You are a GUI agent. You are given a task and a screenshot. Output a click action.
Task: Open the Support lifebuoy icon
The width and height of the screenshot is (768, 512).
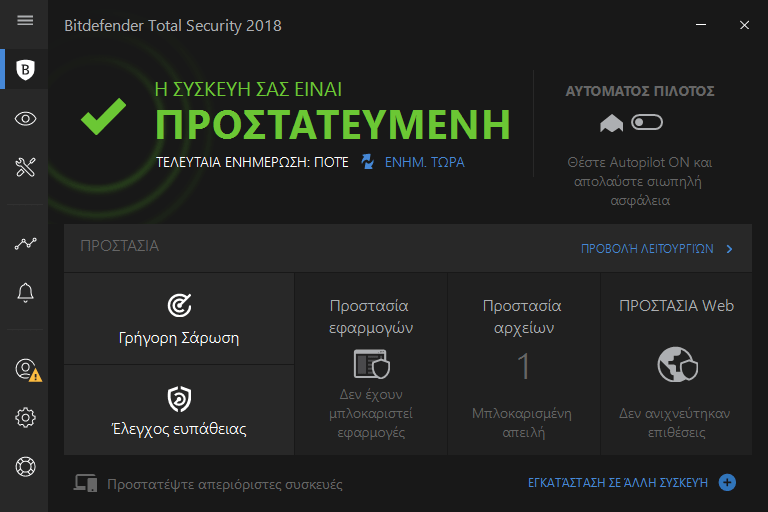click(25, 466)
